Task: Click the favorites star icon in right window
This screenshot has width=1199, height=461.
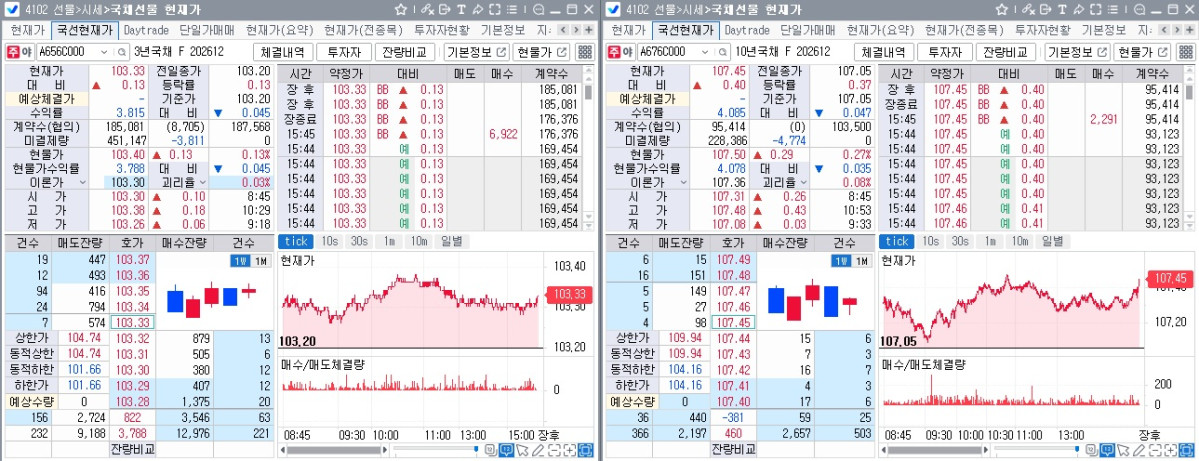Action: tap(1002, 10)
